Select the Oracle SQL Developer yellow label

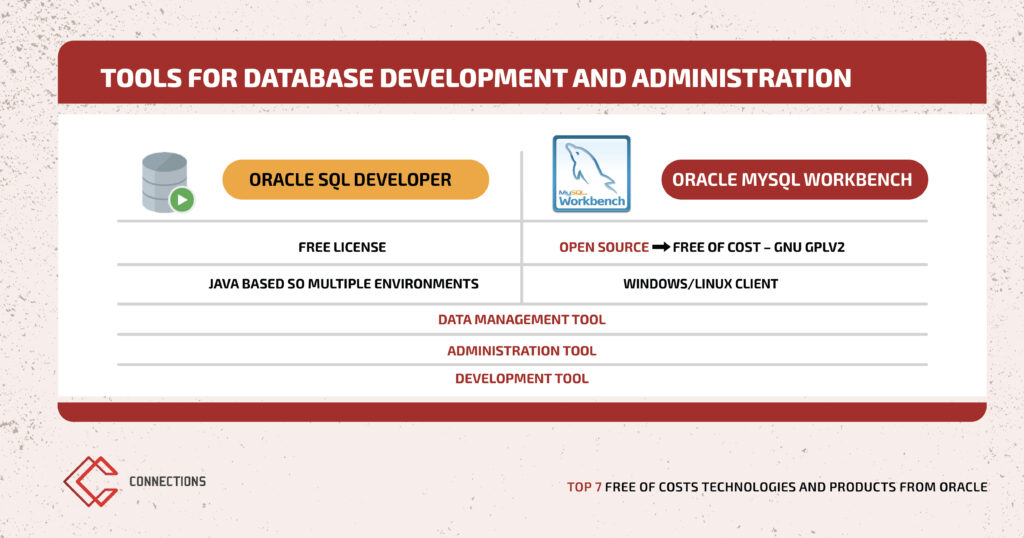[x=356, y=180]
